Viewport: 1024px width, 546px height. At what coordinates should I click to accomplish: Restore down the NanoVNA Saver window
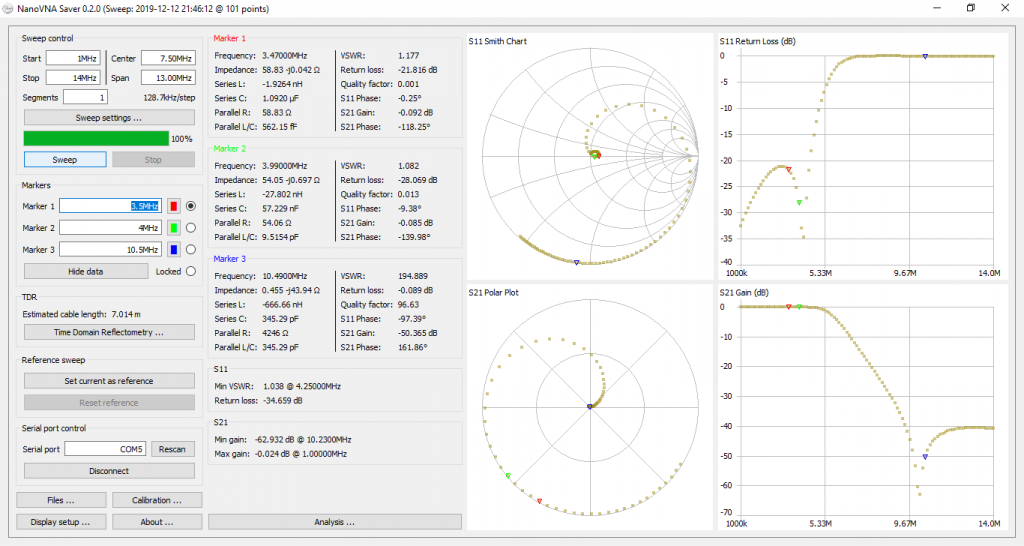point(971,8)
